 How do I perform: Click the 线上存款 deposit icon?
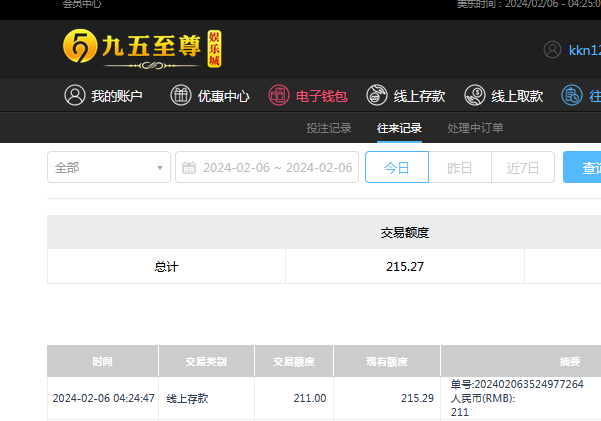tap(377, 95)
